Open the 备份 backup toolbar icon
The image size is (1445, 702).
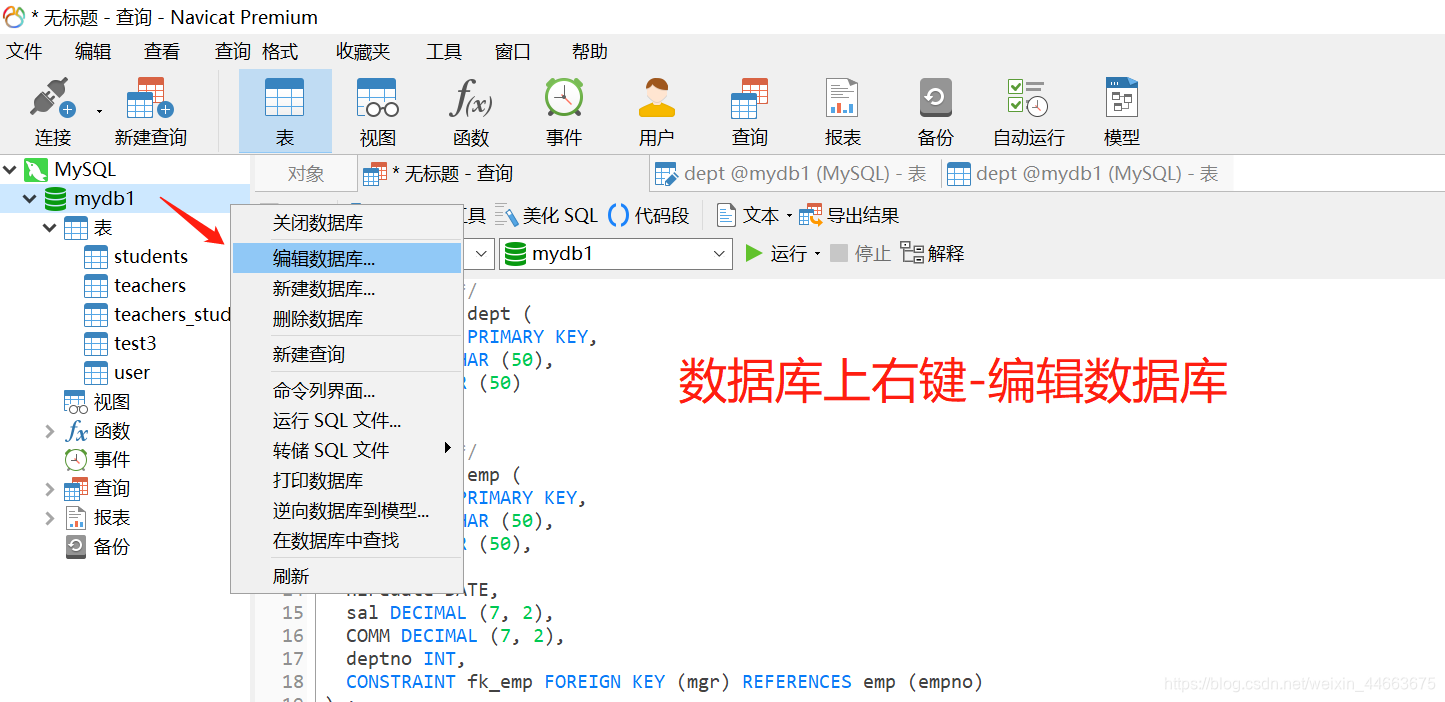[x=936, y=111]
